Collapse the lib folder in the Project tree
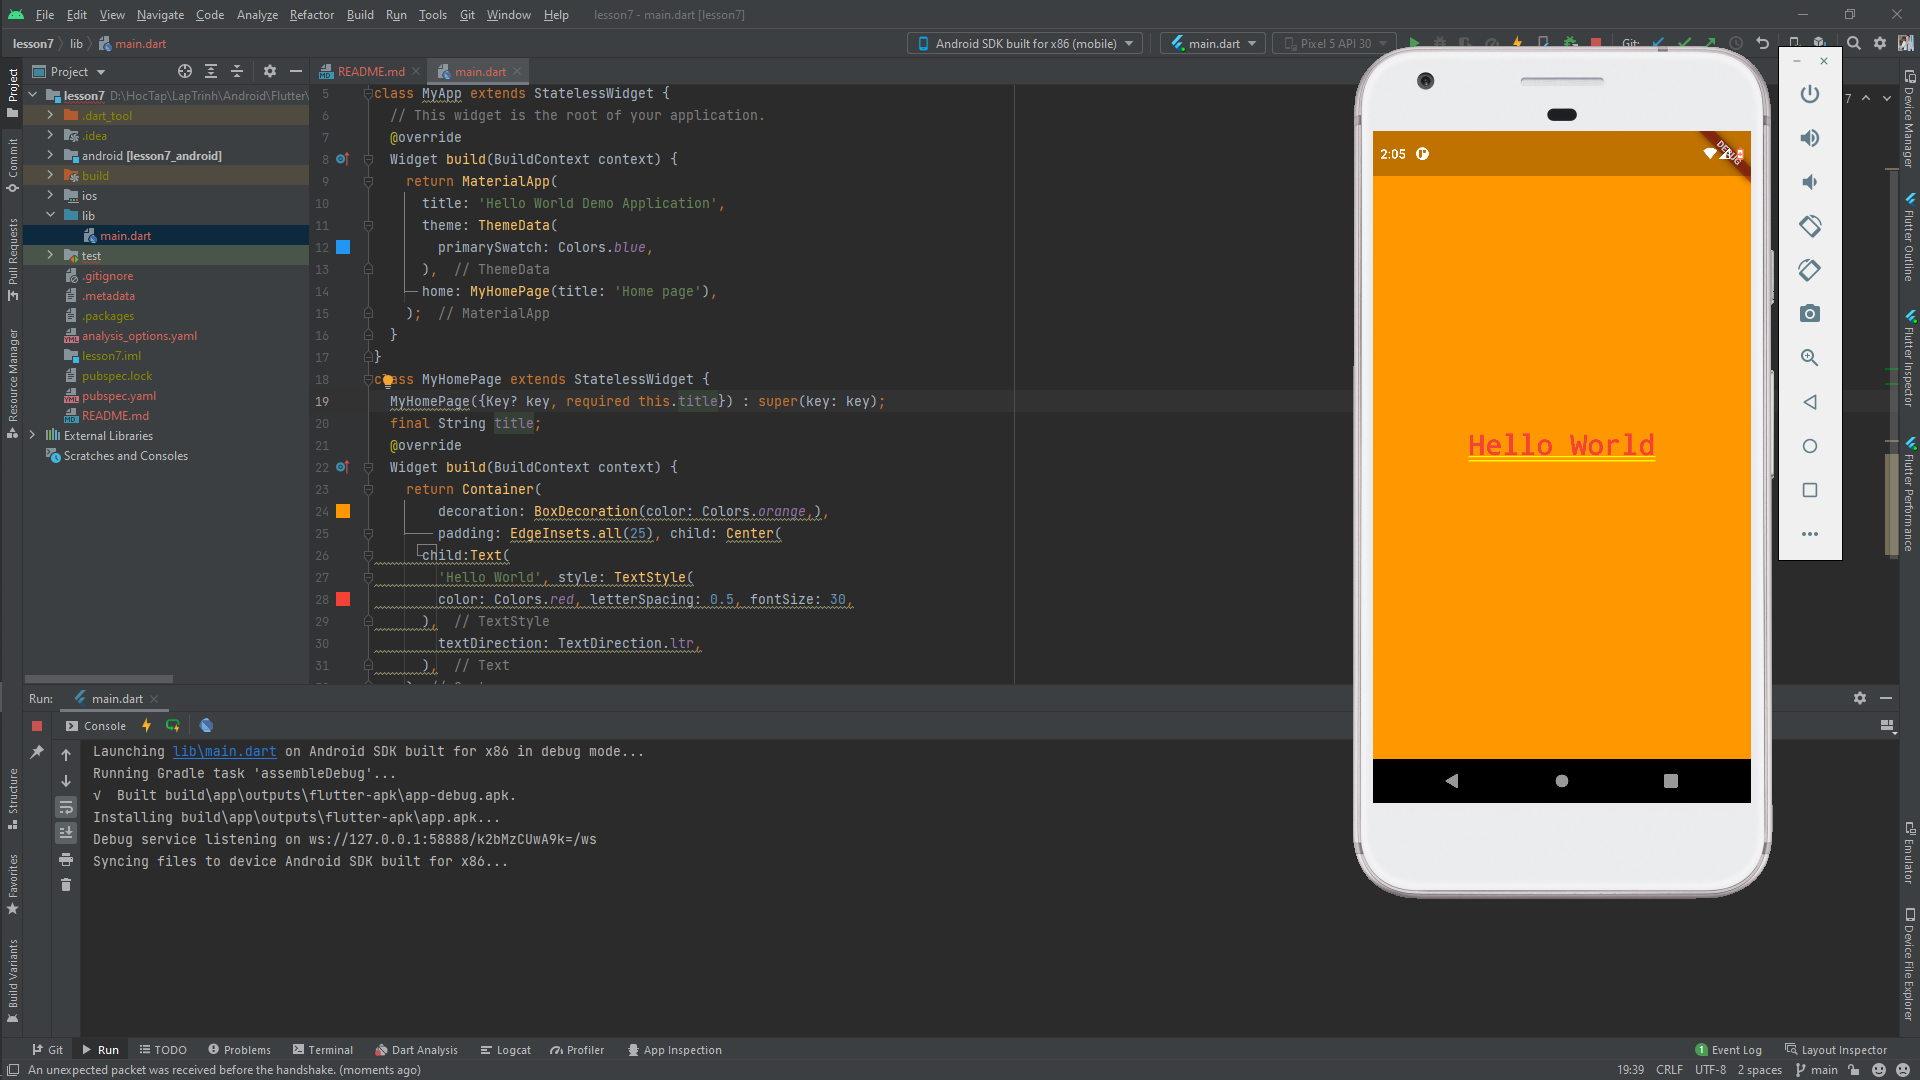The width and height of the screenshot is (1920, 1080). [x=49, y=215]
